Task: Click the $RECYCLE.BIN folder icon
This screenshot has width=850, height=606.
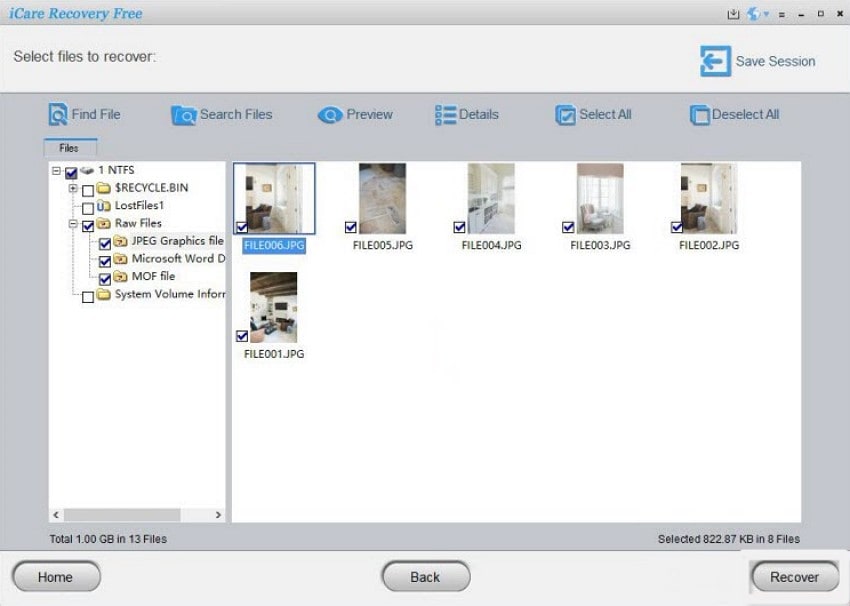Action: click(104, 188)
